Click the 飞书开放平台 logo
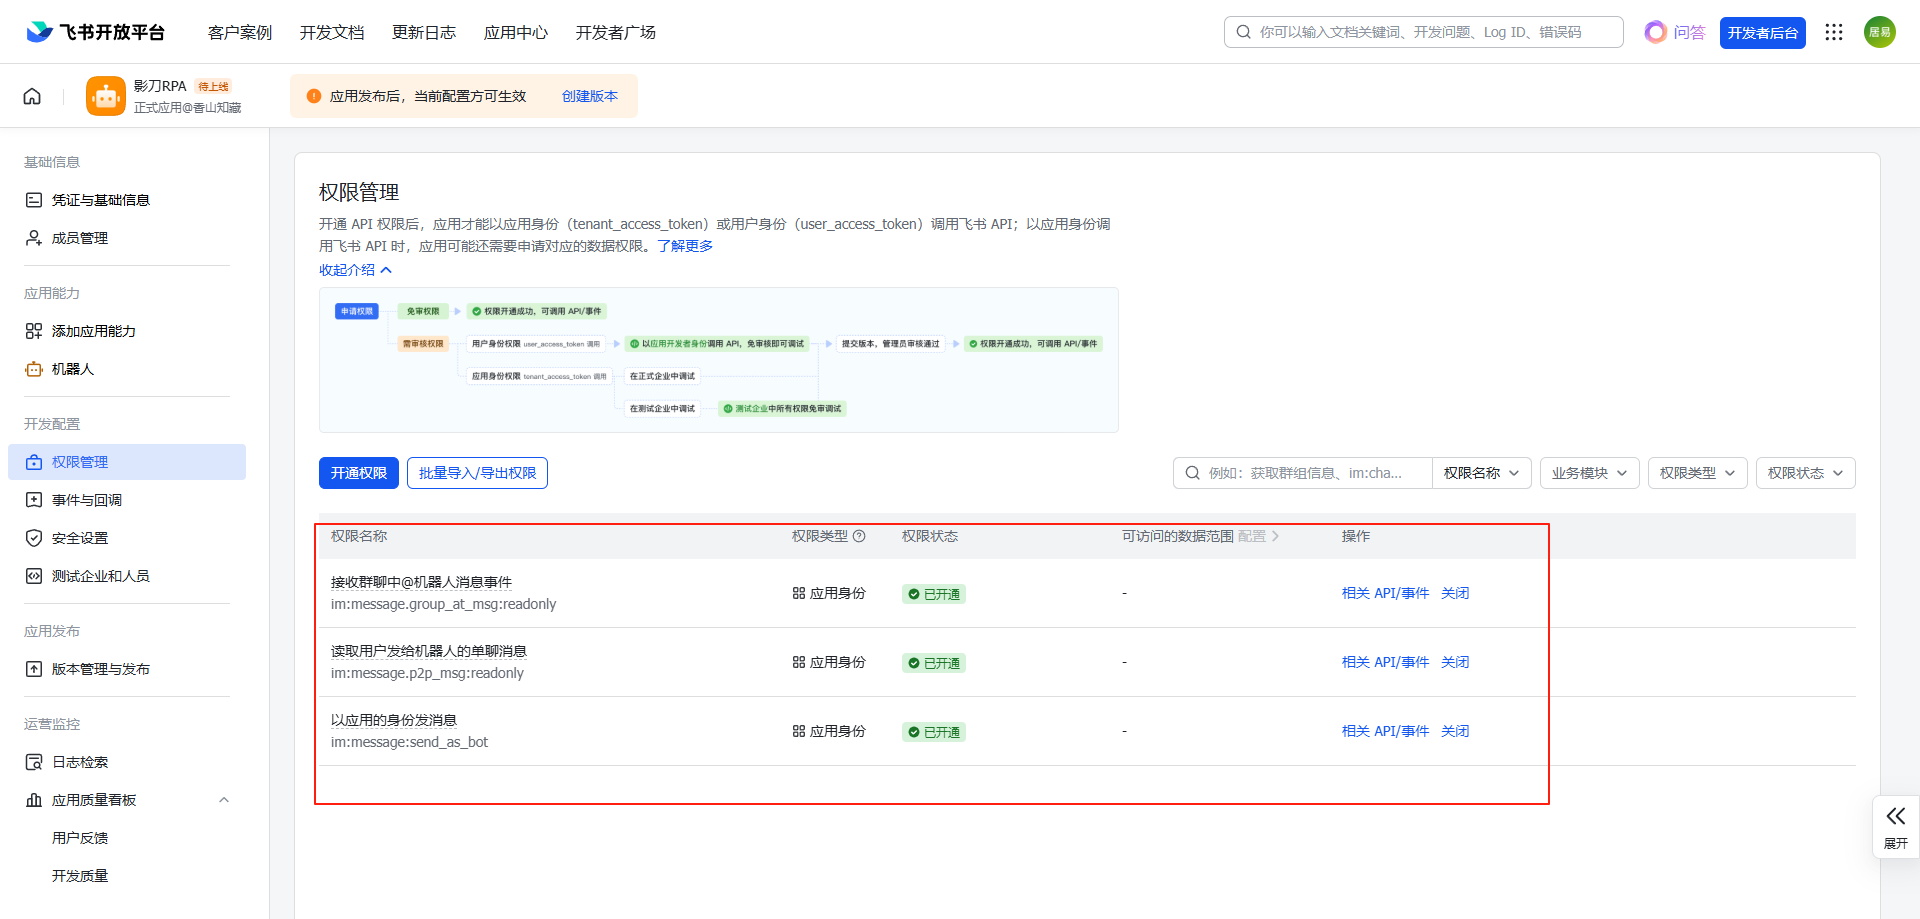 tap(96, 32)
